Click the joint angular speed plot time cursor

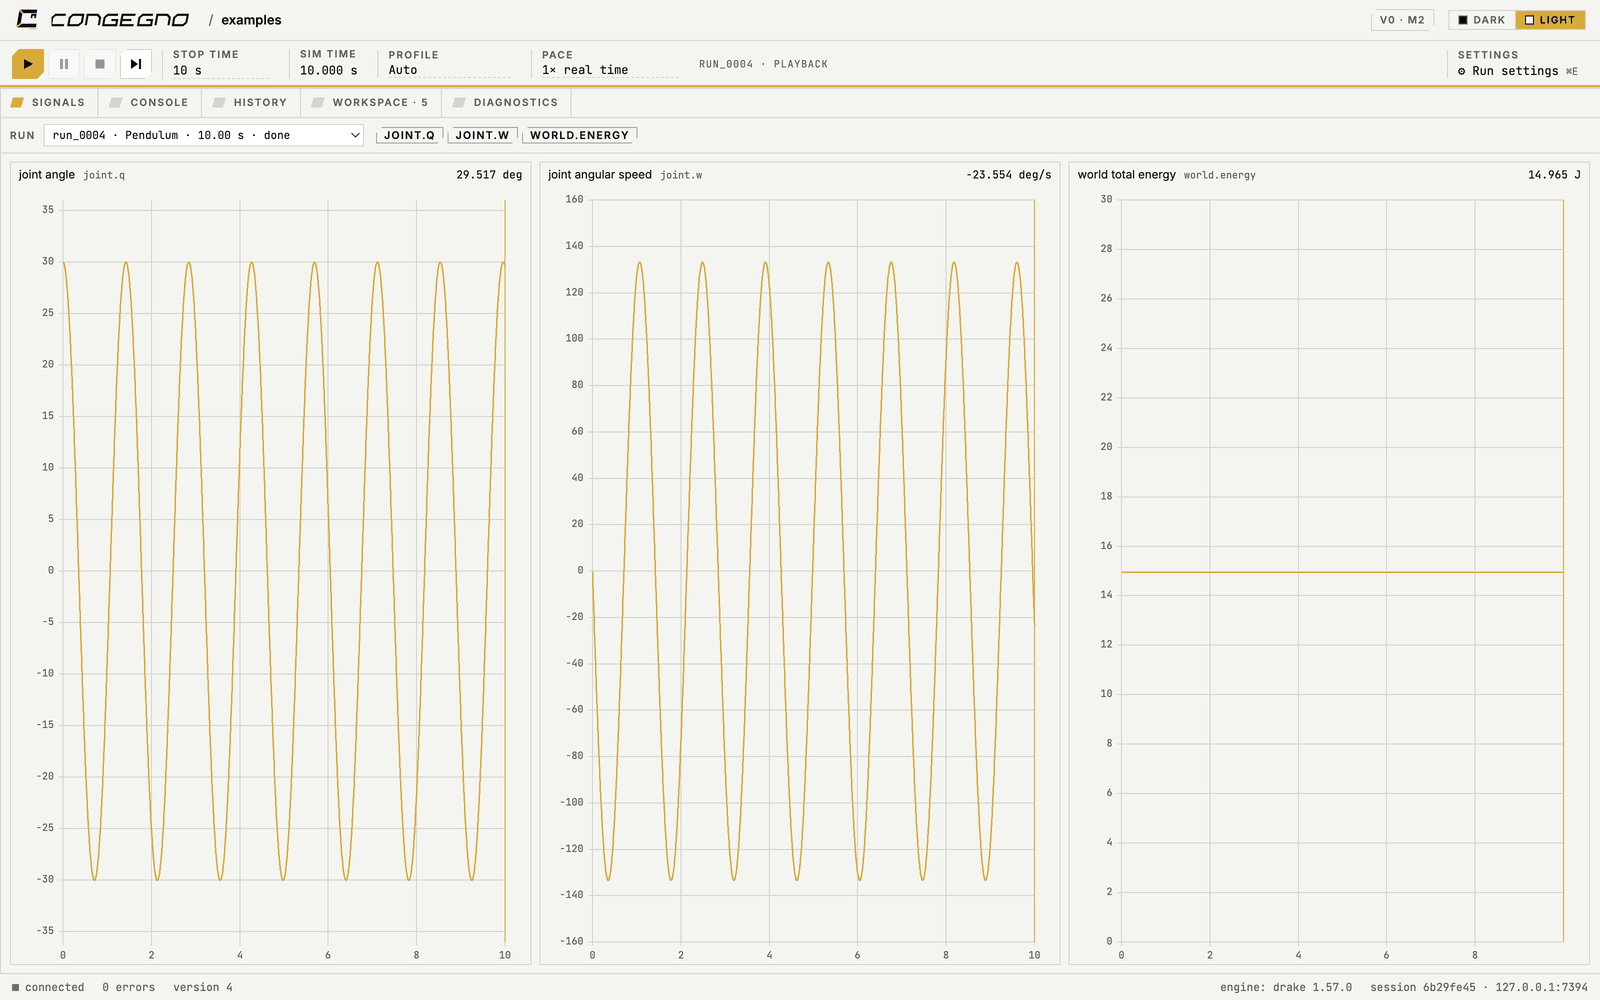click(x=1034, y=570)
